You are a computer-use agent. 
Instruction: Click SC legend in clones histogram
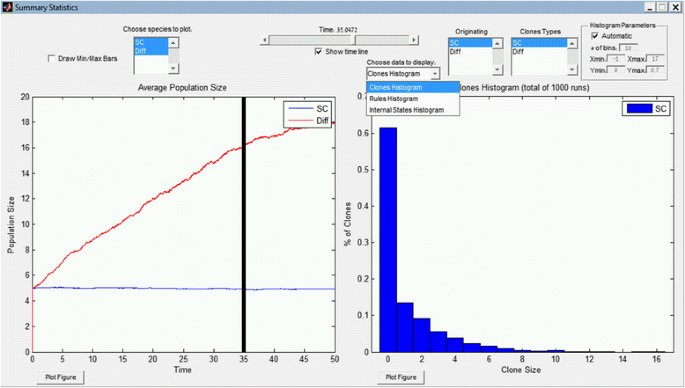[x=646, y=108]
